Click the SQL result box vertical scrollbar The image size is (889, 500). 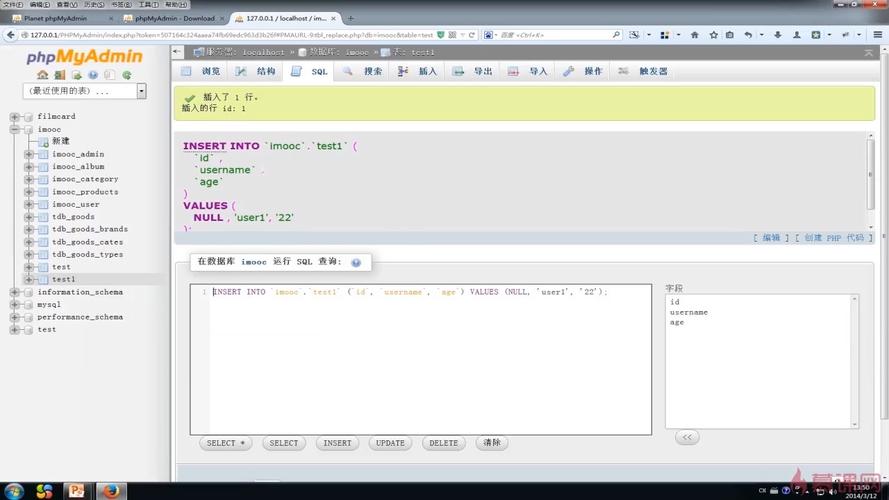pyautogui.click(x=870, y=180)
